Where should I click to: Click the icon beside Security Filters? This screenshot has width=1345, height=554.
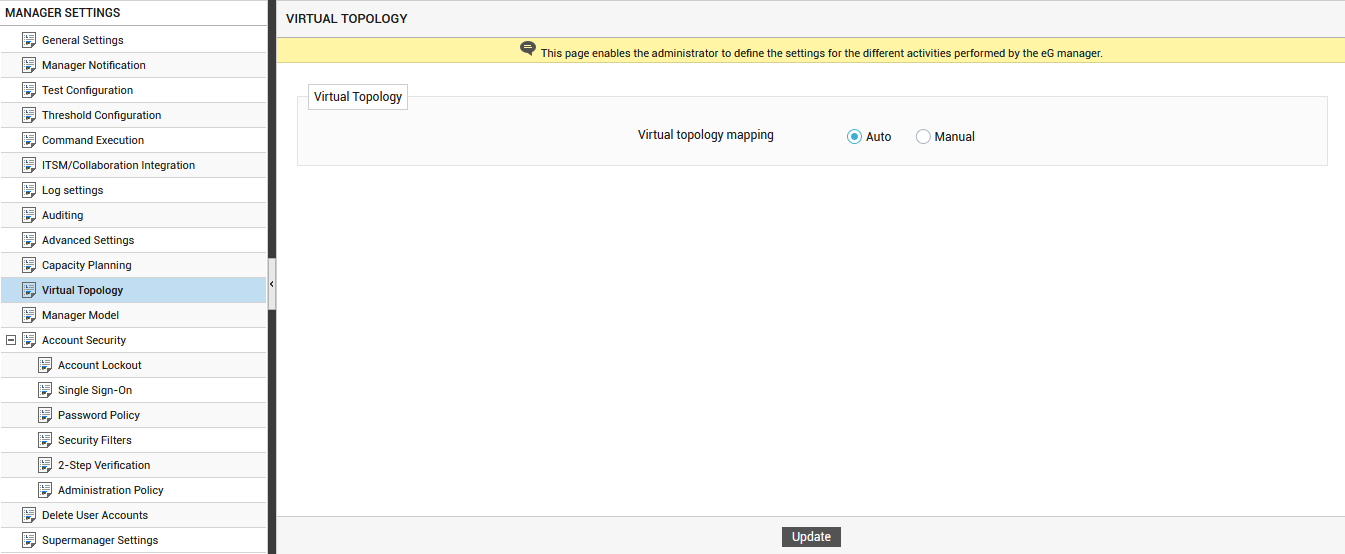coord(45,440)
